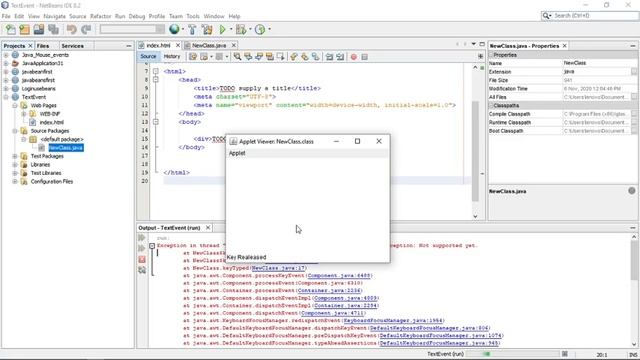This screenshot has height=360, width=640.
Task: Expand the WEB-INF folder node
Action: 24,114
